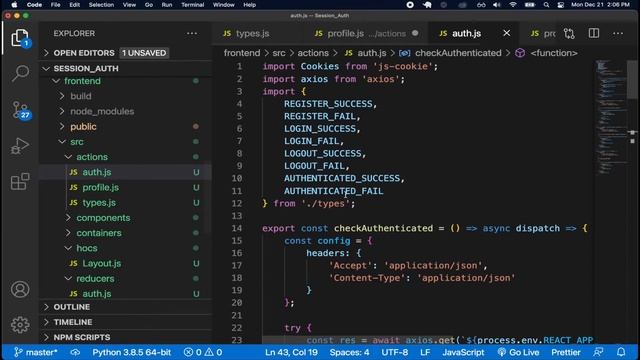
Task: Open macOS volume control in menu bar
Action: pyautogui.click(x=497, y=5)
